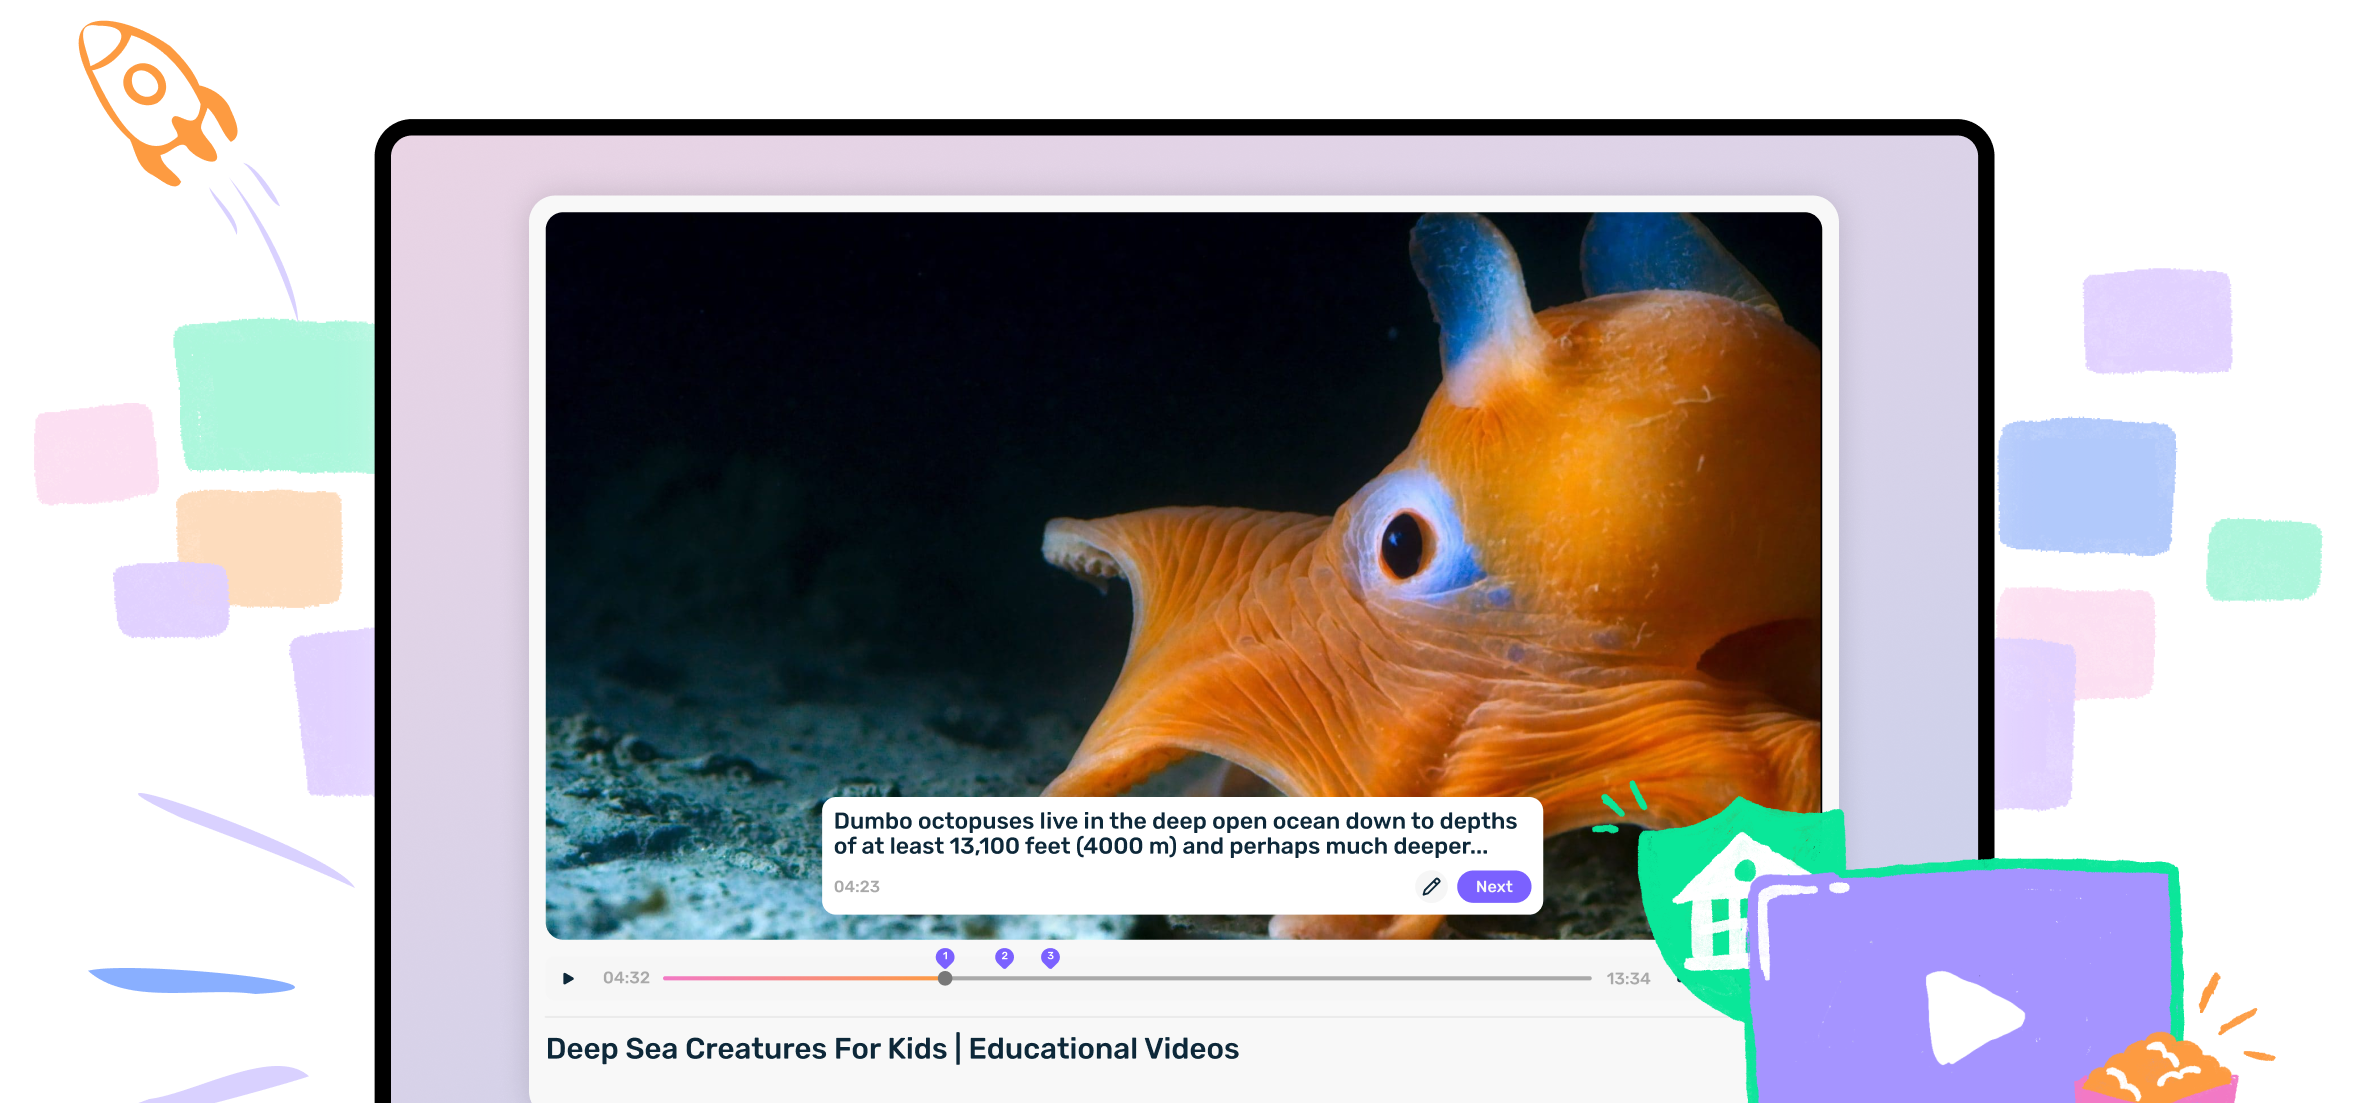
Task: Jump to timeline marker 3
Action: pyautogui.click(x=1050, y=957)
